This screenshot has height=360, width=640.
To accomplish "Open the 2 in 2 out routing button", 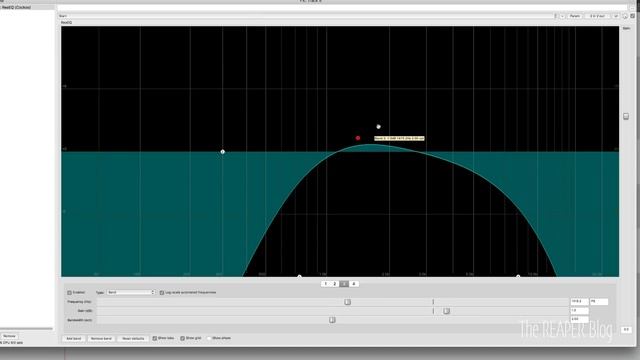I will point(598,16).
